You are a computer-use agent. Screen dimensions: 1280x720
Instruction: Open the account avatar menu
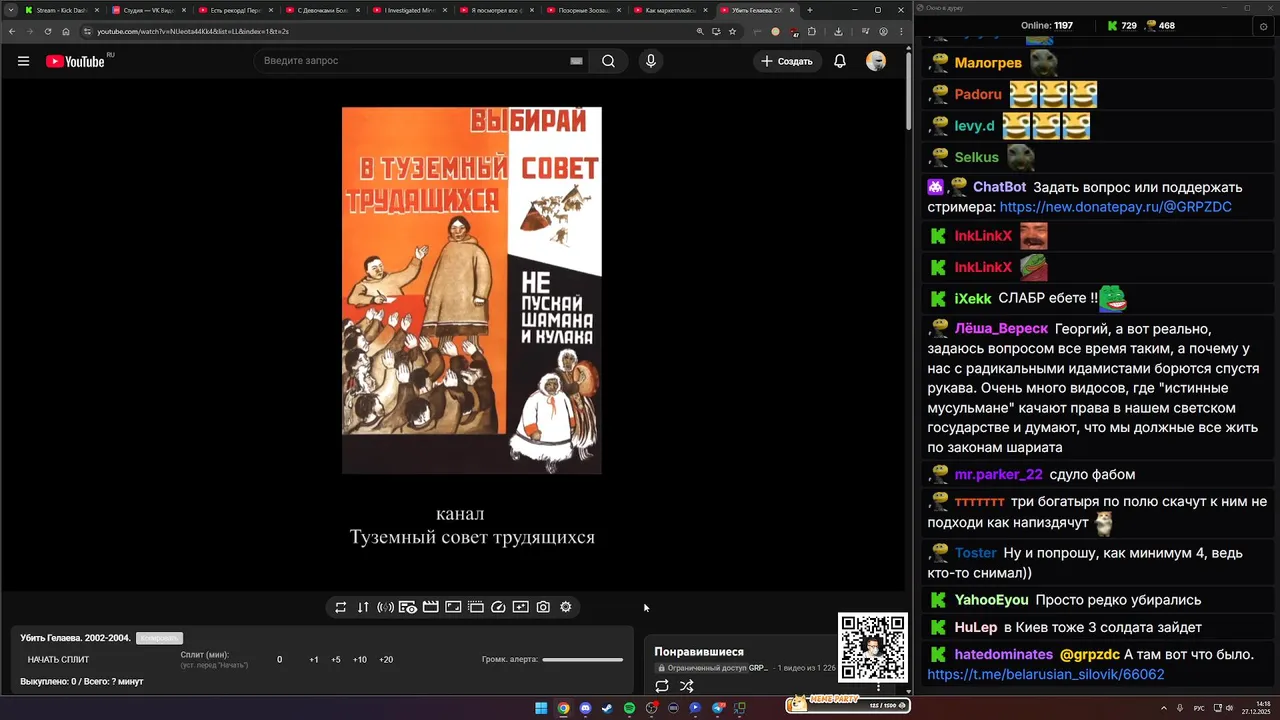(x=876, y=61)
